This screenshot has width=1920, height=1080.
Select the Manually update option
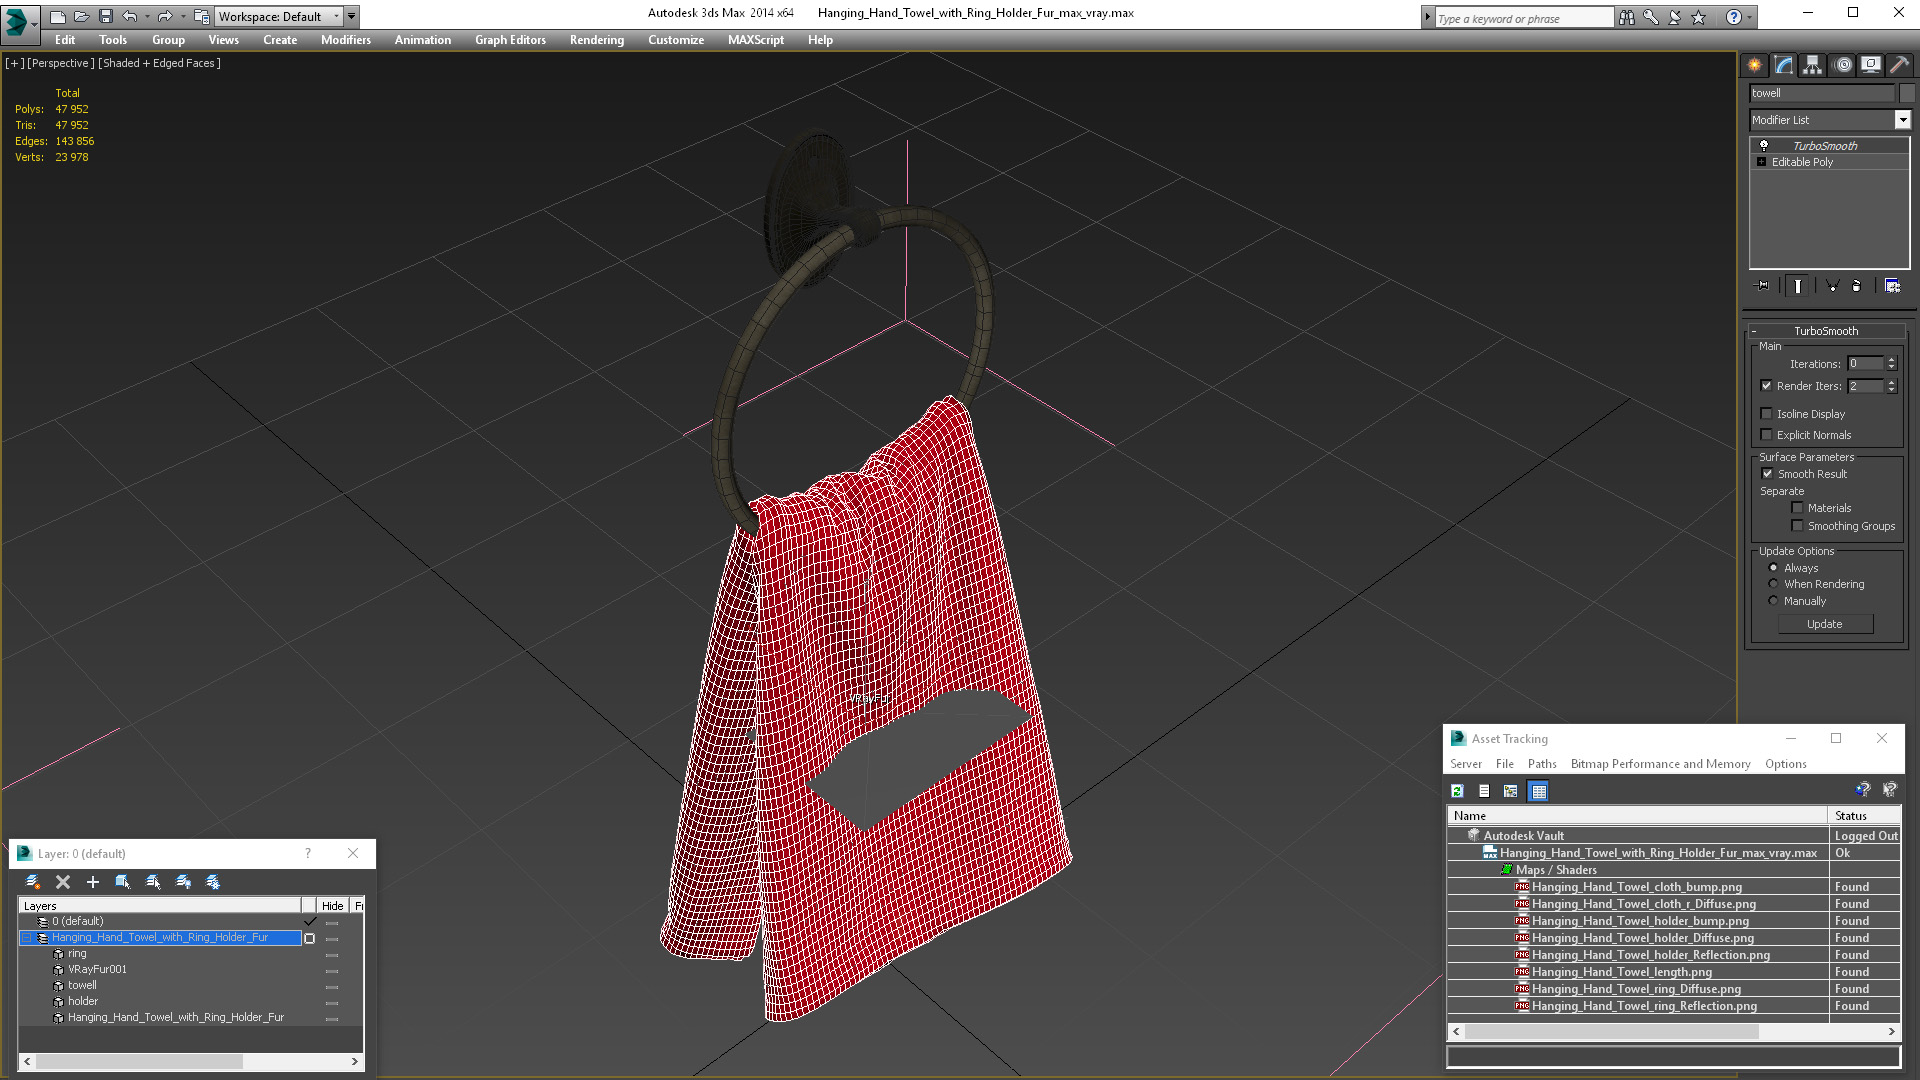pyautogui.click(x=1773, y=601)
